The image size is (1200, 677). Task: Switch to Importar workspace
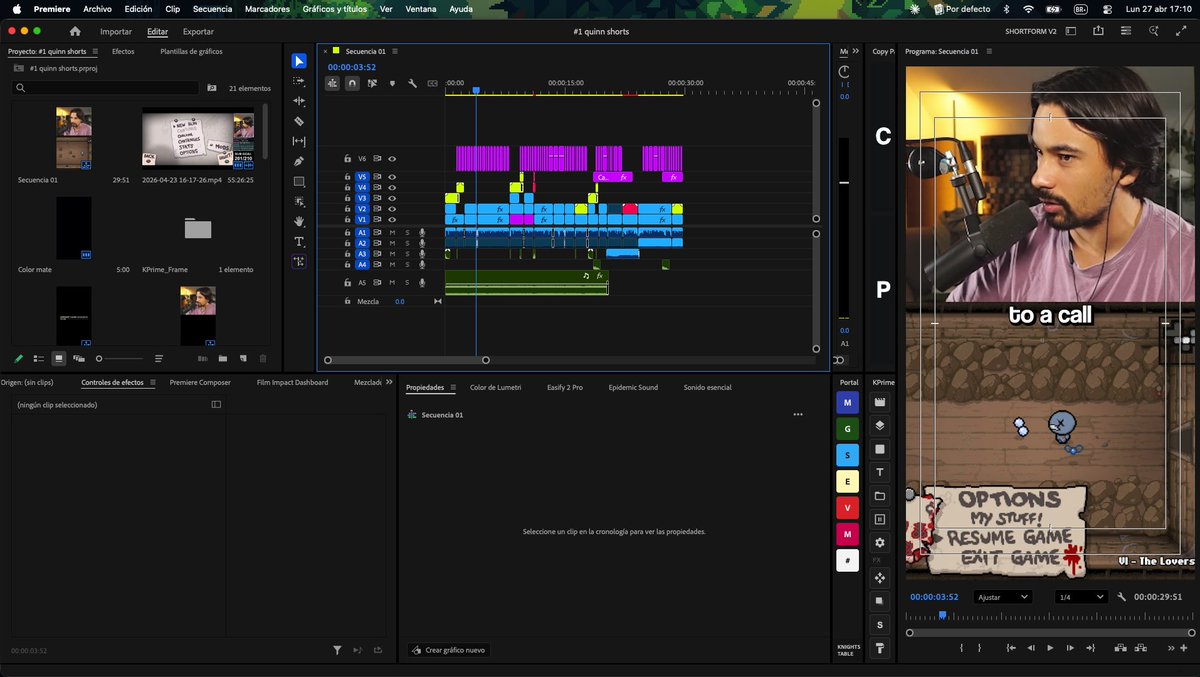coord(116,31)
